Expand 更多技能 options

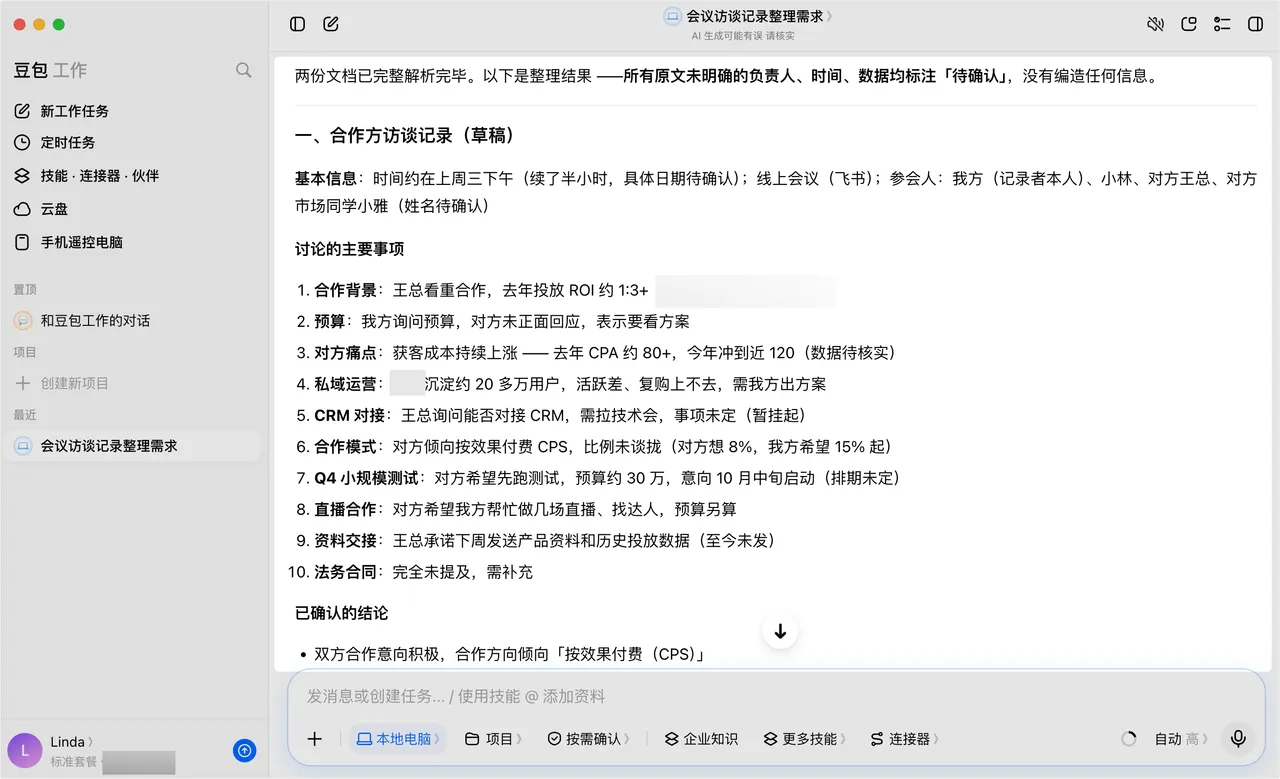pos(804,739)
